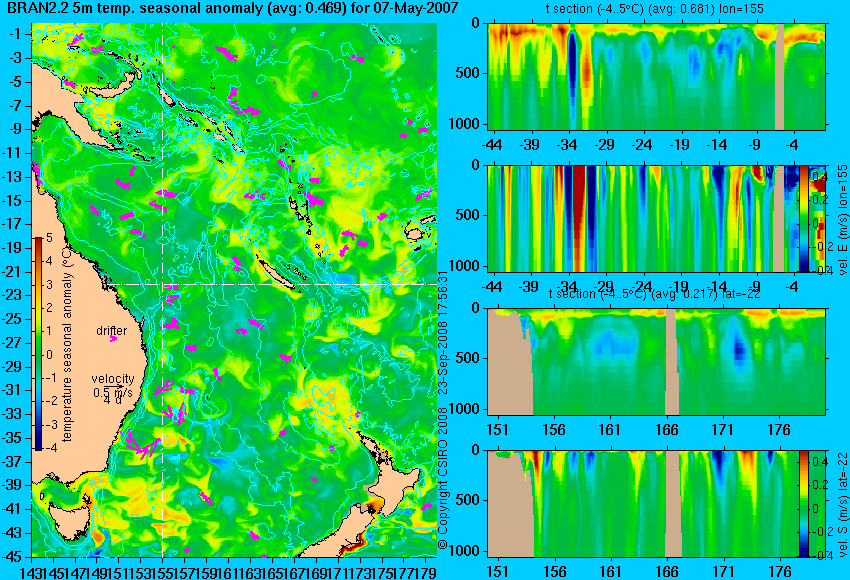The width and height of the screenshot is (850, 580).
Task: Click the magenta drifter arrows near latitude -36
Action: click(141, 444)
